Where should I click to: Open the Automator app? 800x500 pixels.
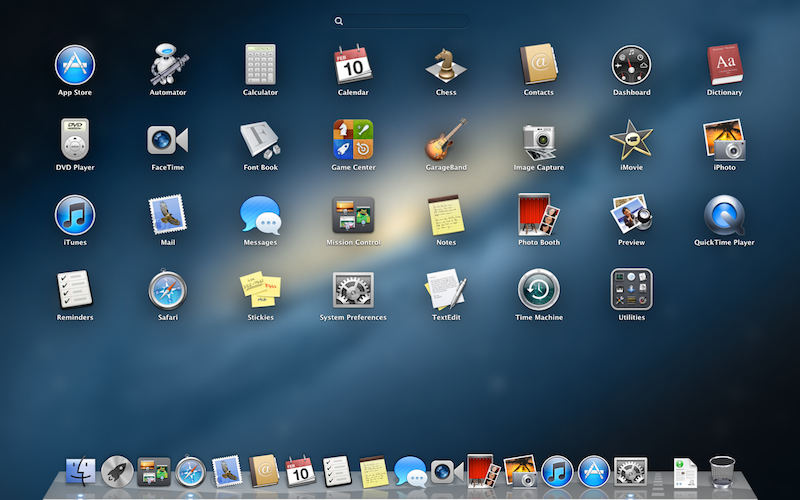pyautogui.click(x=168, y=65)
